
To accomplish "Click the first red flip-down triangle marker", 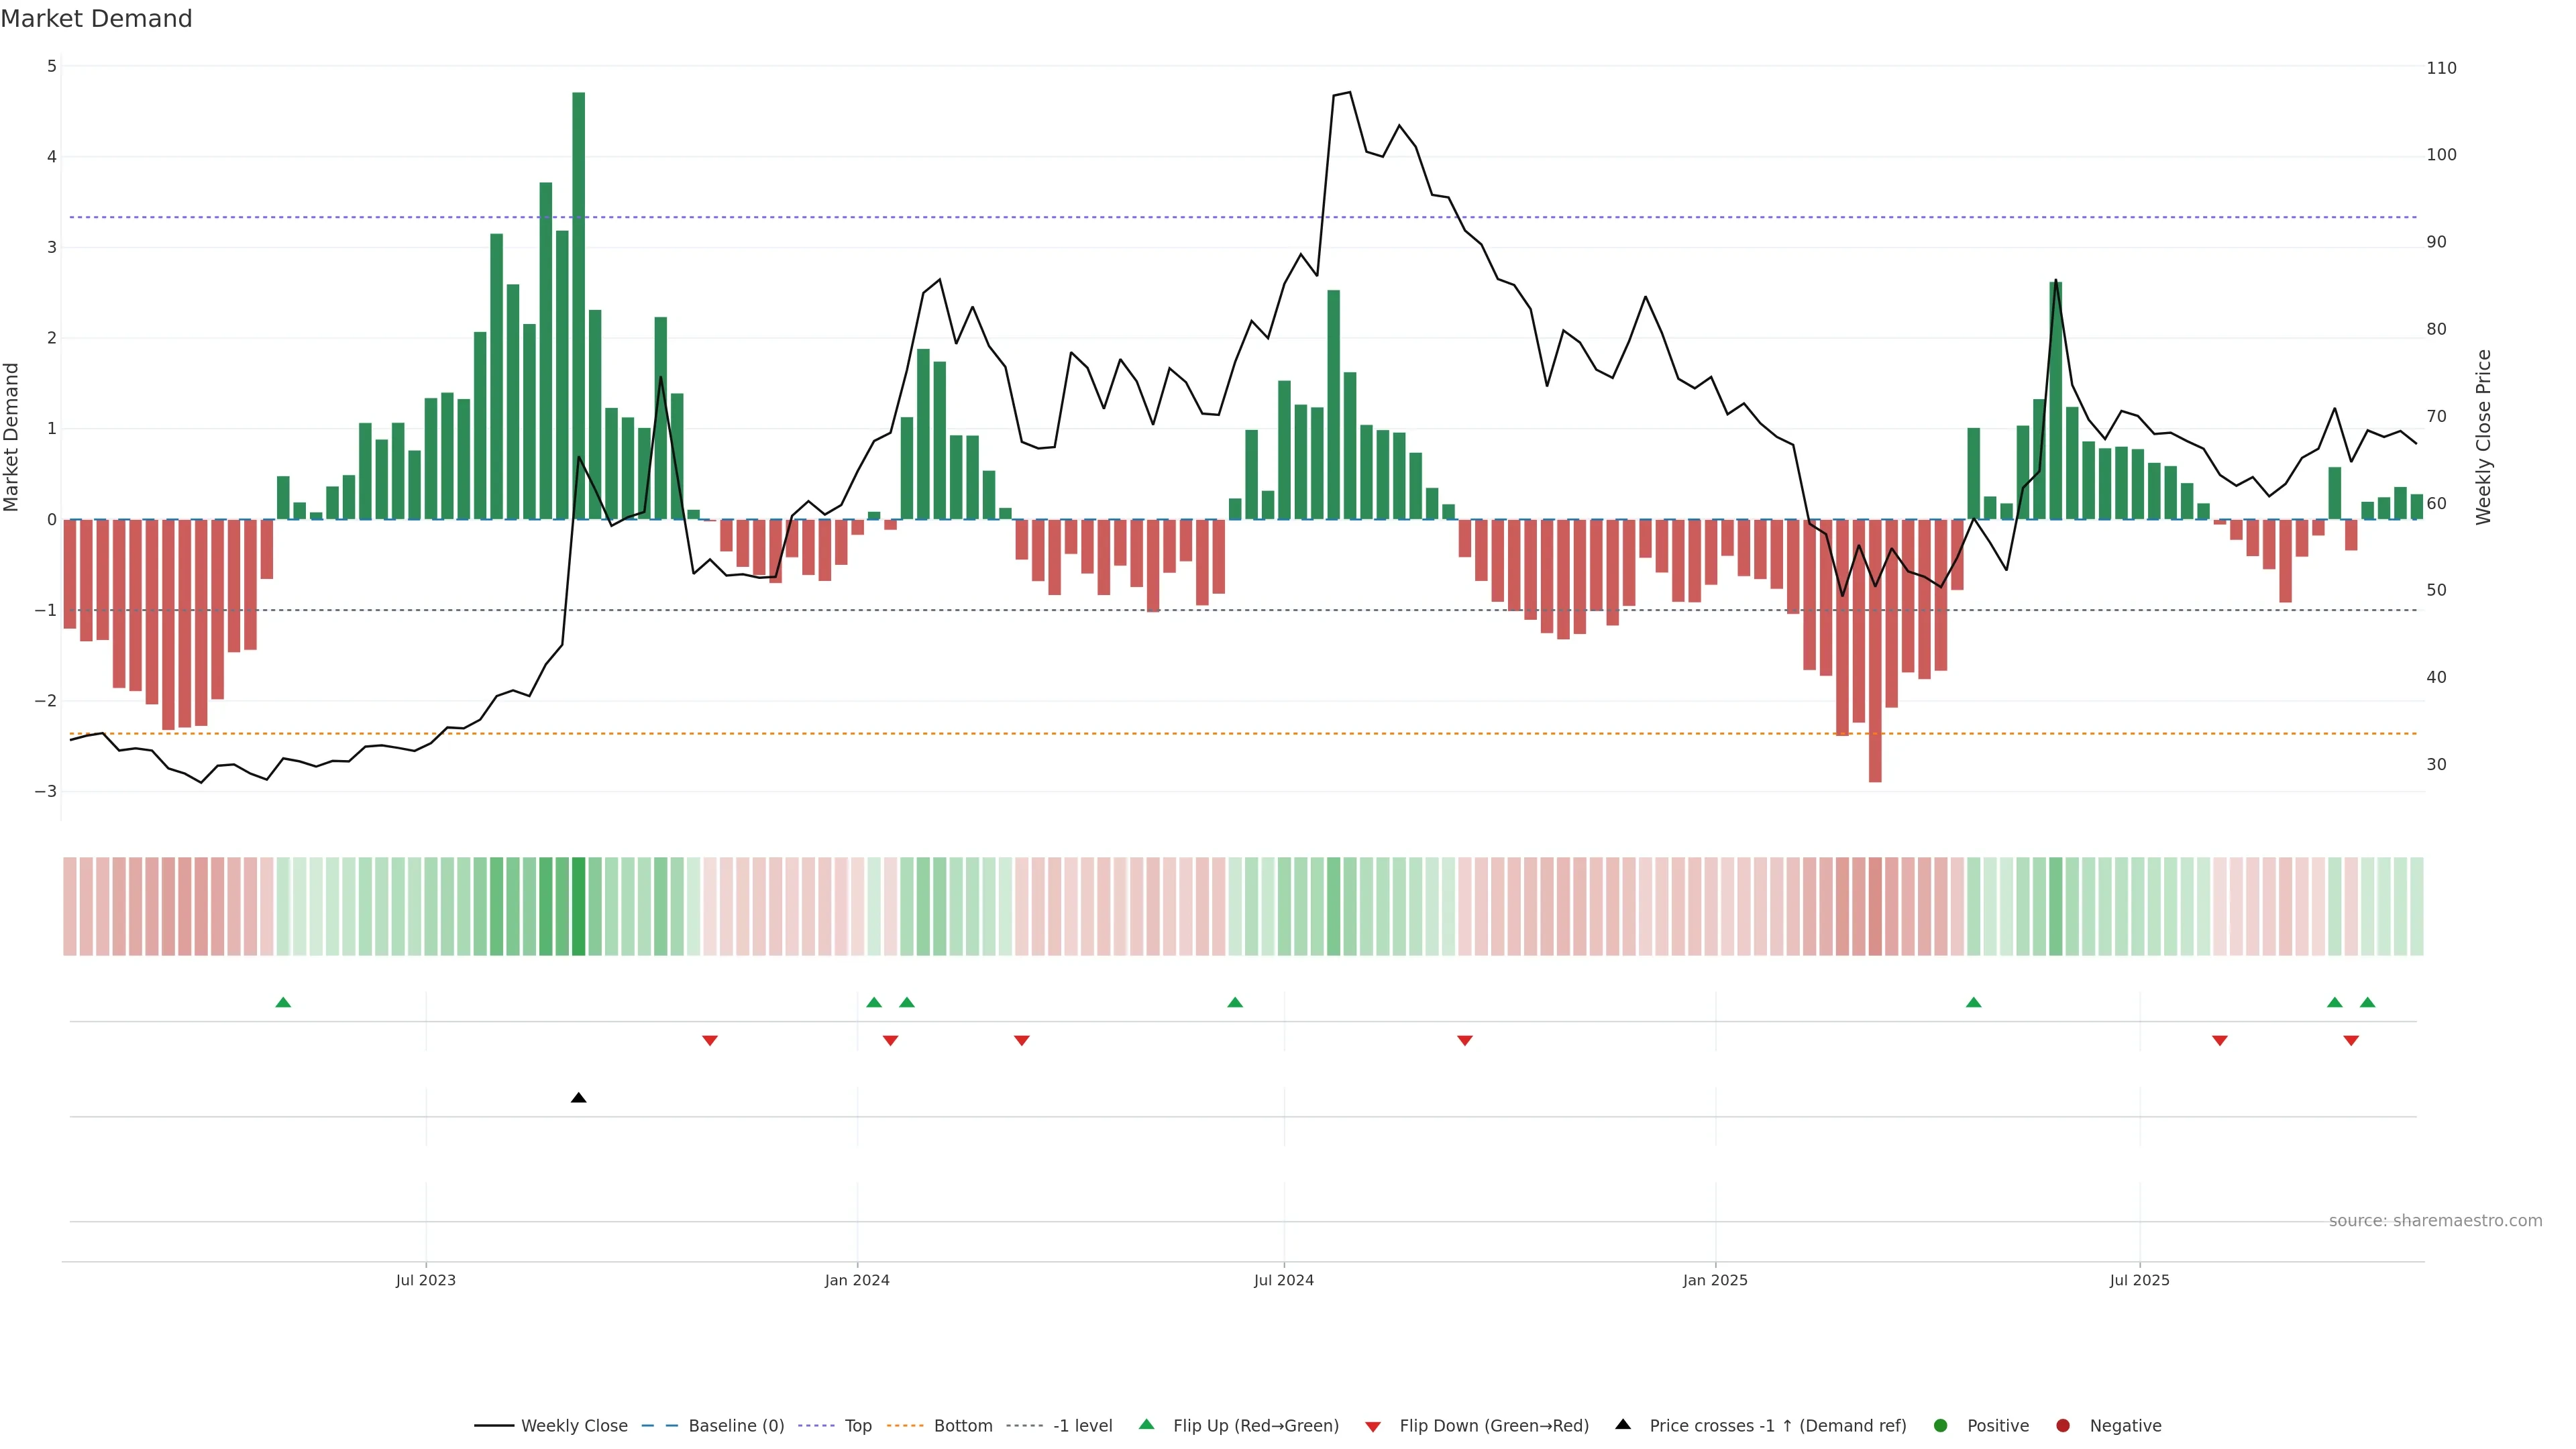I will click(710, 1041).
